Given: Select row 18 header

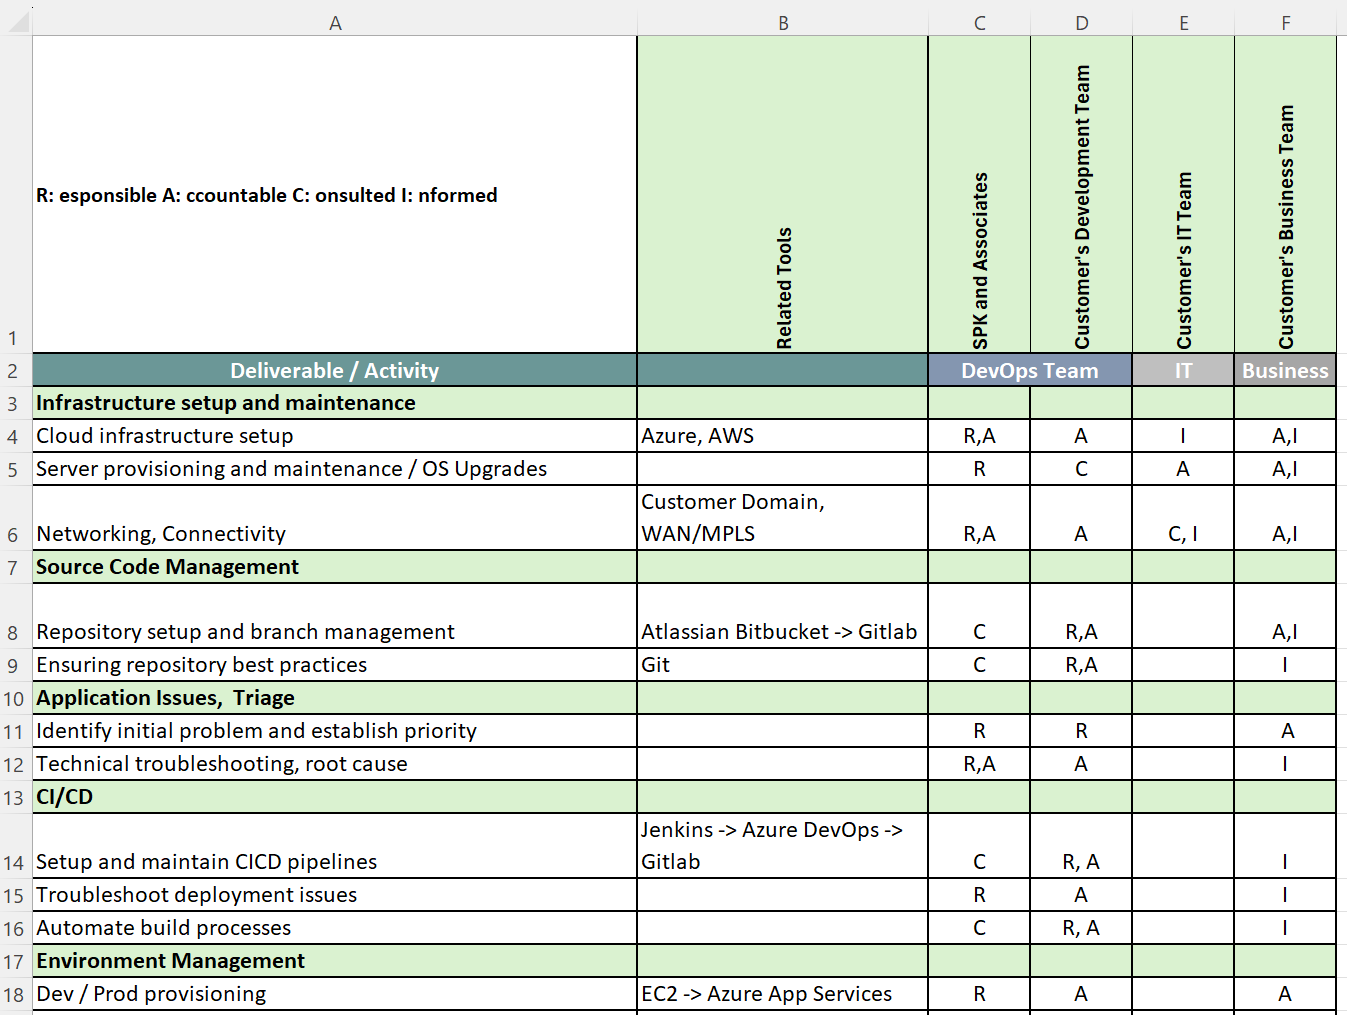Looking at the screenshot, I should tap(16, 994).
